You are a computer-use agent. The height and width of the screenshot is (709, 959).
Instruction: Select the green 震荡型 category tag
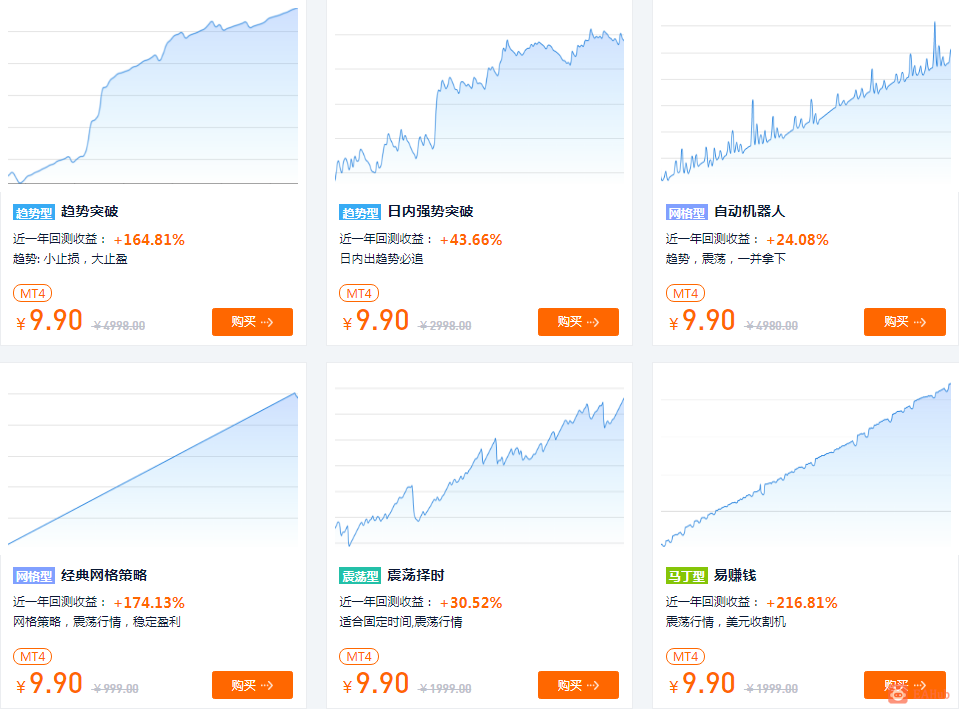click(x=360, y=576)
